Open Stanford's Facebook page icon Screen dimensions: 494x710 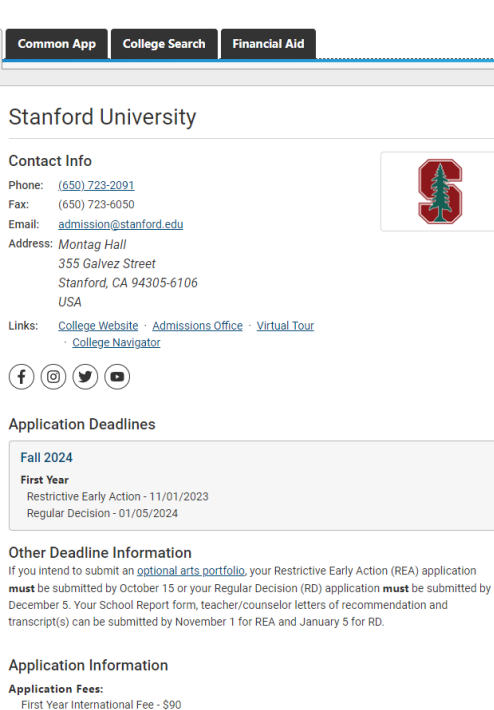(21, 377)
